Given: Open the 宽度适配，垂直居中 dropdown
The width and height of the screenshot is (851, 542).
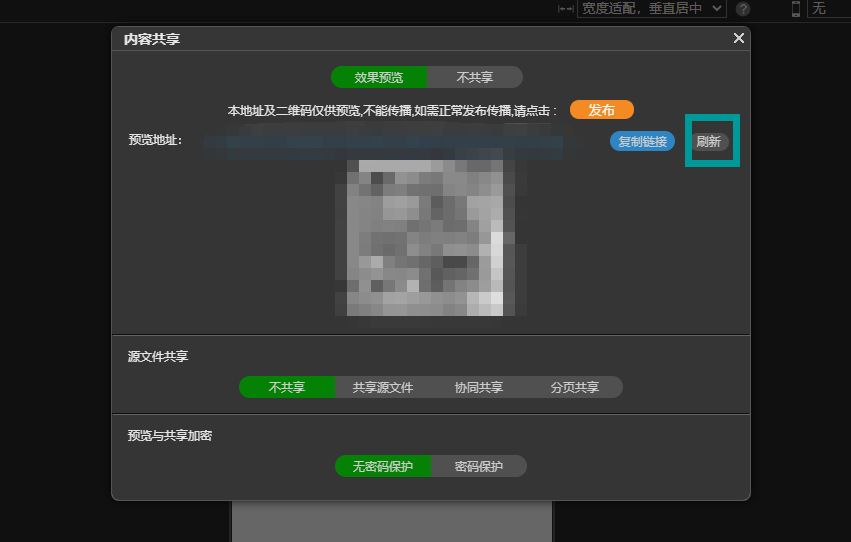Looking at the screenshot, I should (651, 8).
